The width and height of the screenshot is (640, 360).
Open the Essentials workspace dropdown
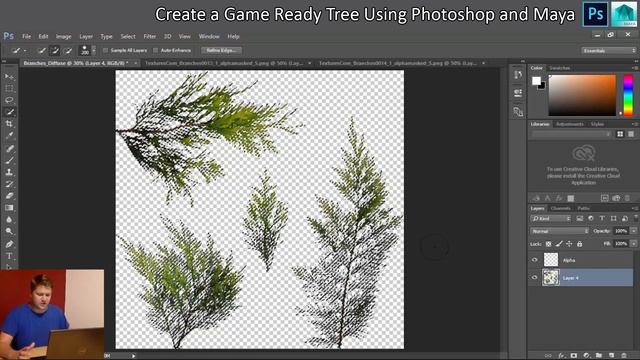pos(608,51)
